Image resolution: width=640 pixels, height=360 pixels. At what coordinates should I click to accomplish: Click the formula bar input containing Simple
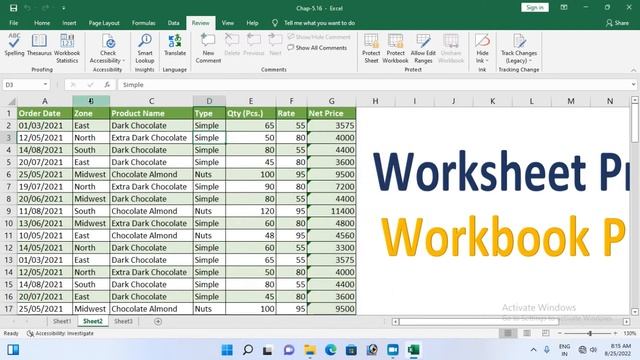[374, 84]
